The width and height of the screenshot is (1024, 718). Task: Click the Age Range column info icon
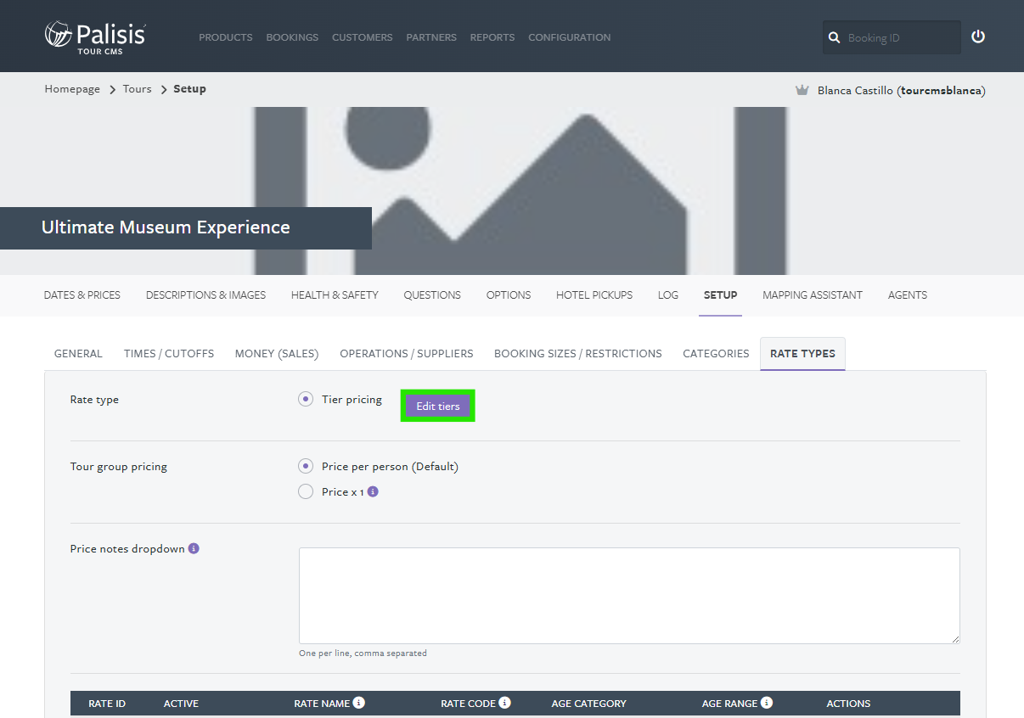coord(767,702)
